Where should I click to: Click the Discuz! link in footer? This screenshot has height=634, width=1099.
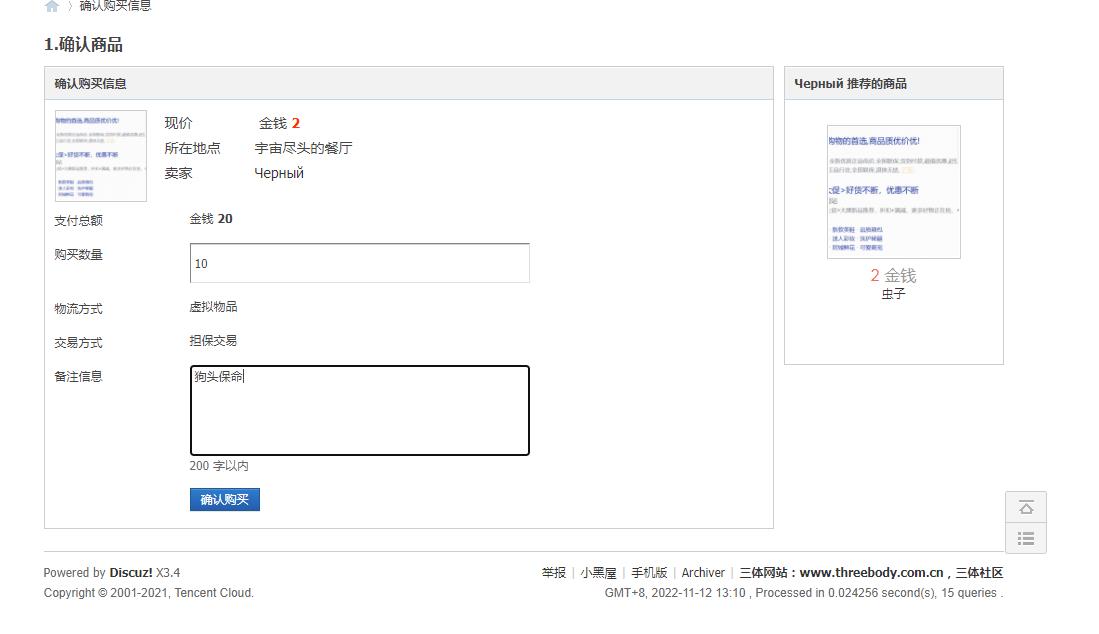(x=131, y=573)
